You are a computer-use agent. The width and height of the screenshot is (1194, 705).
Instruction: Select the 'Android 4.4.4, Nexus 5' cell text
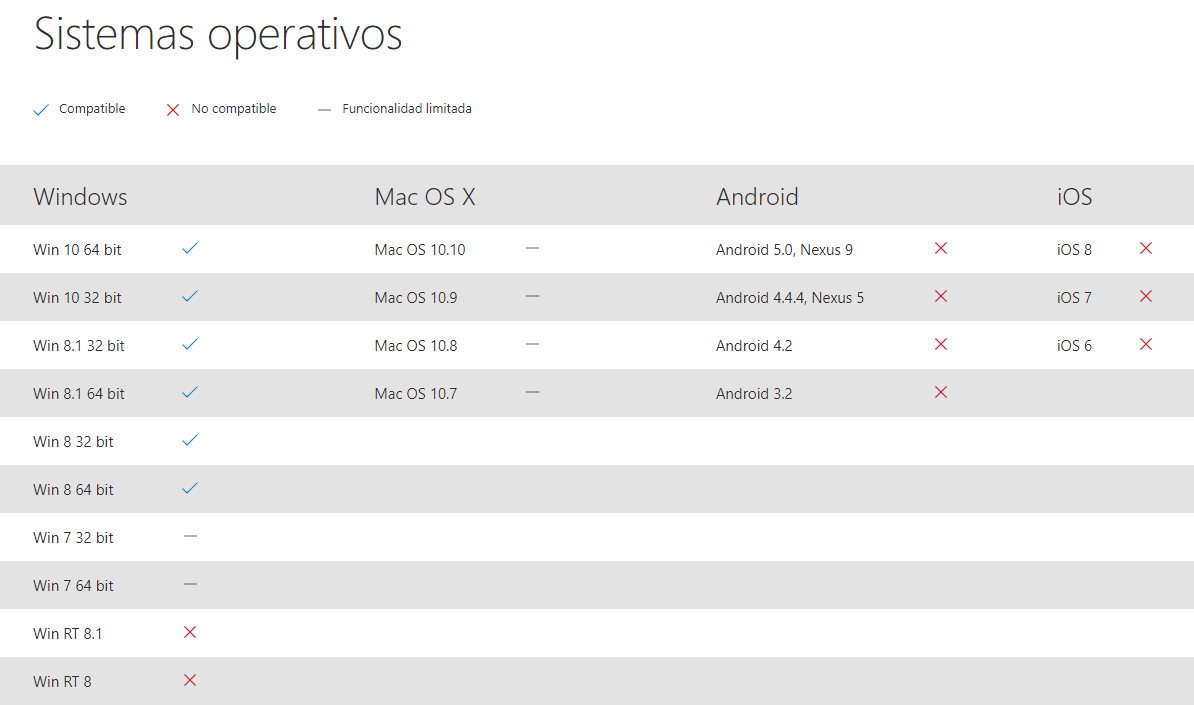tap(790, 298)
